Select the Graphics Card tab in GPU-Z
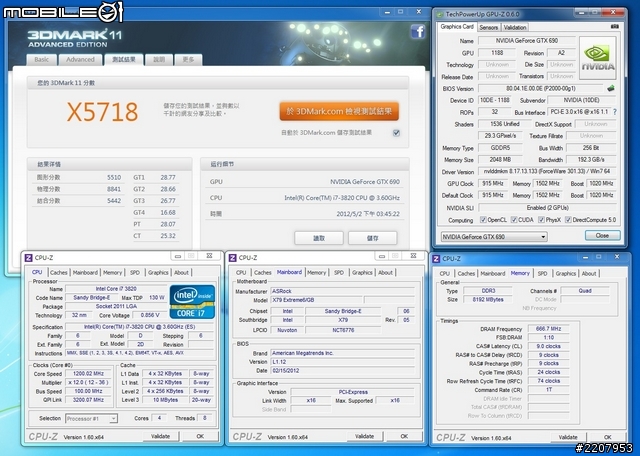This screenshot has height=456, width=640. pyautogui.click(x=457, y=27)
